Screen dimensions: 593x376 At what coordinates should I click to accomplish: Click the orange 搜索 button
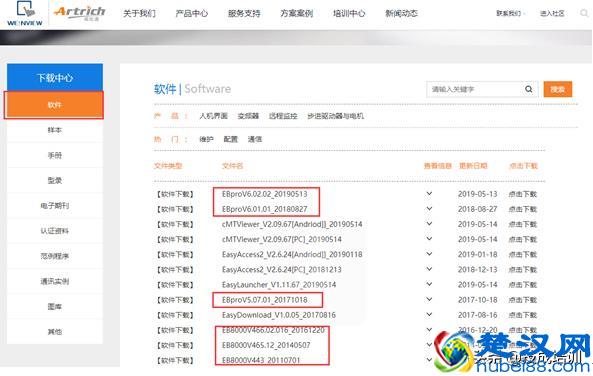(x=557, y=89)
